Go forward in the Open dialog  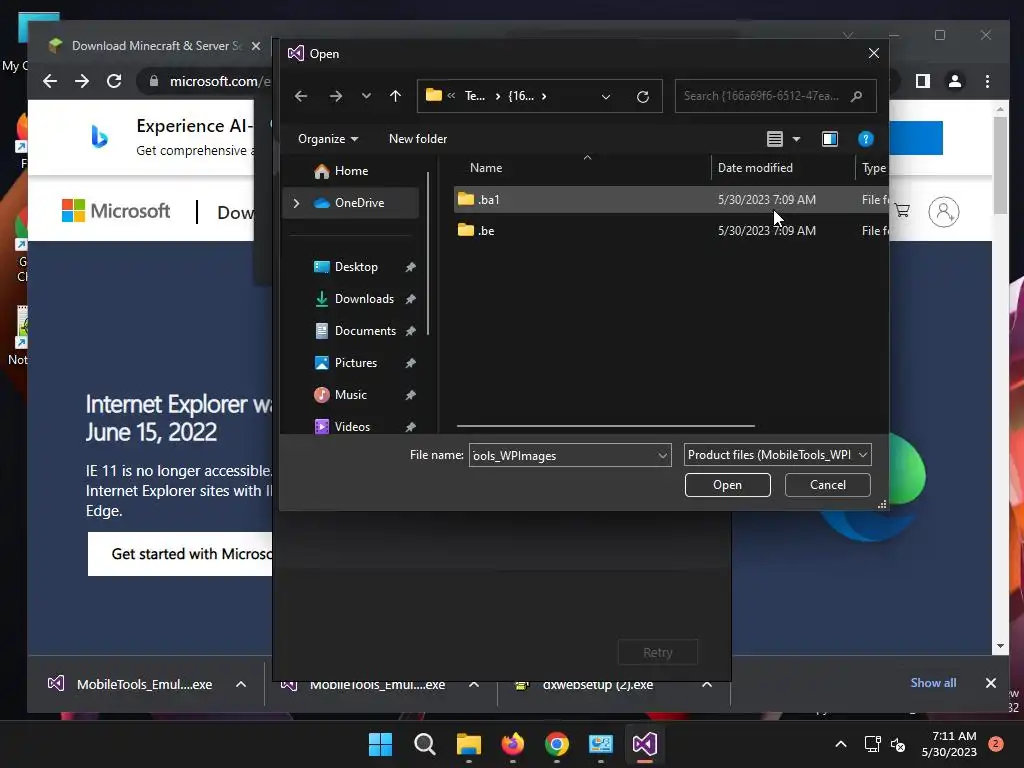click(x=336, y=96)
